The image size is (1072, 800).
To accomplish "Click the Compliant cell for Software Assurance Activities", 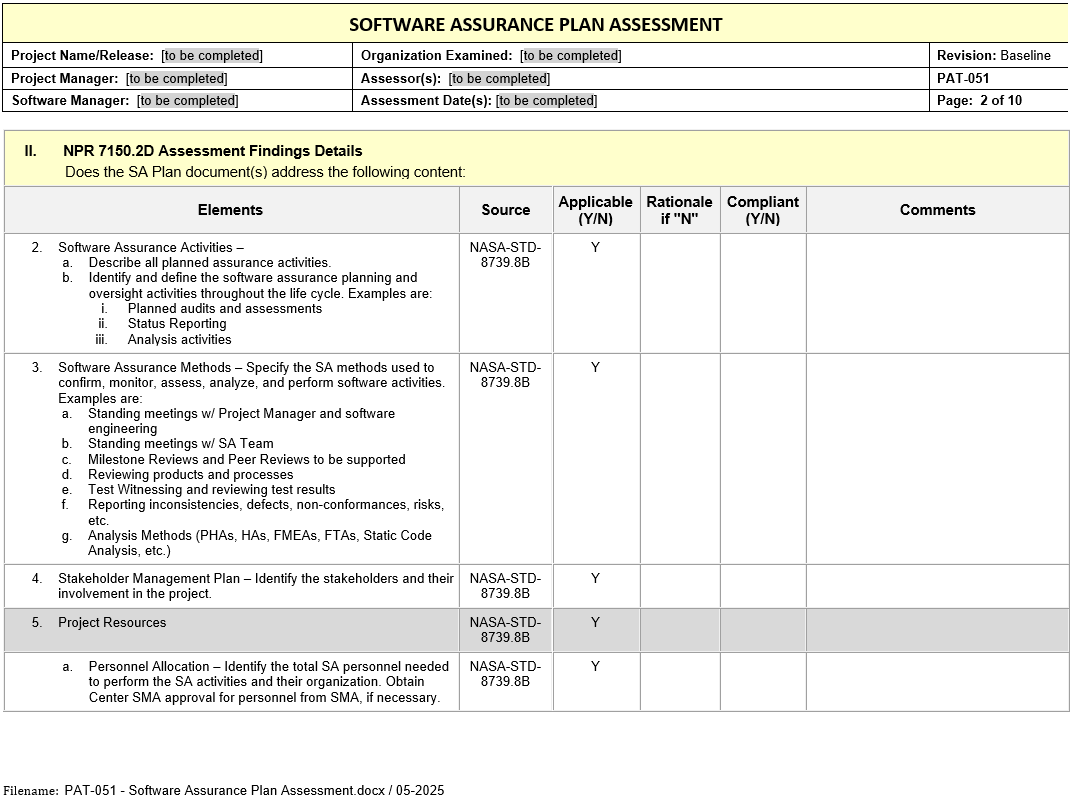I will 763,293.
